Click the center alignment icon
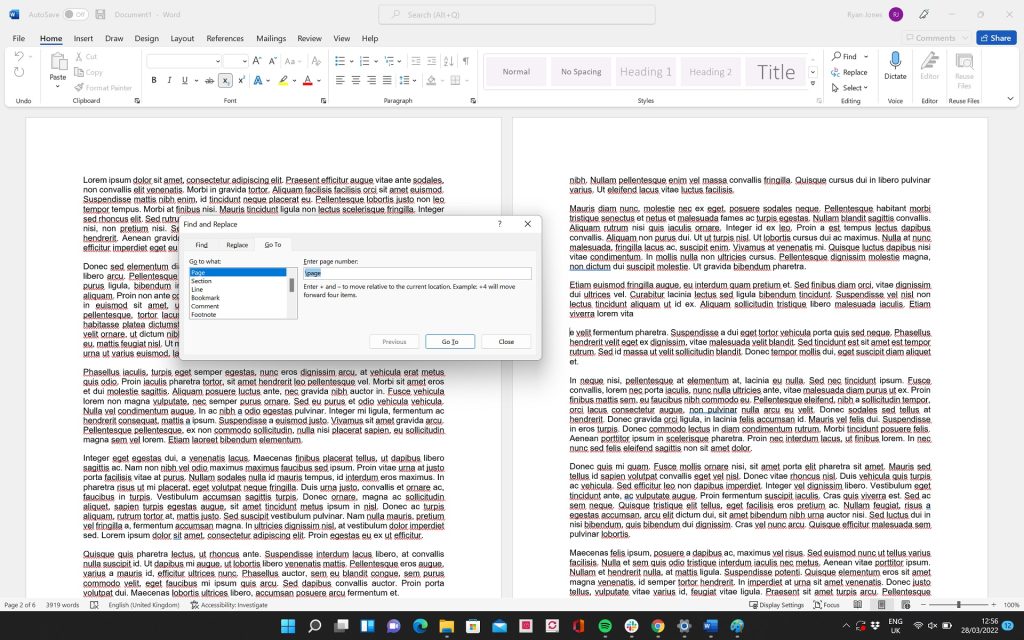 (x=355, y=80)
